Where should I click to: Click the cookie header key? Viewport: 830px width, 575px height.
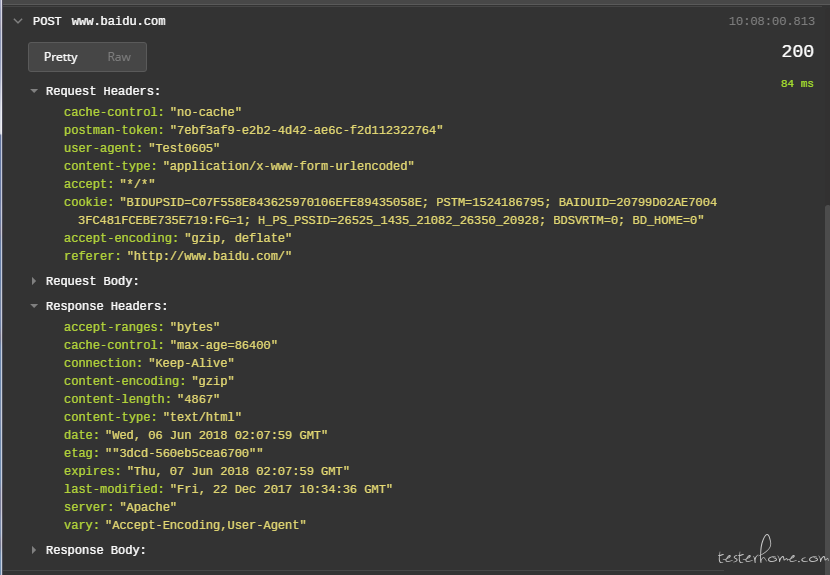pos(86,202)
